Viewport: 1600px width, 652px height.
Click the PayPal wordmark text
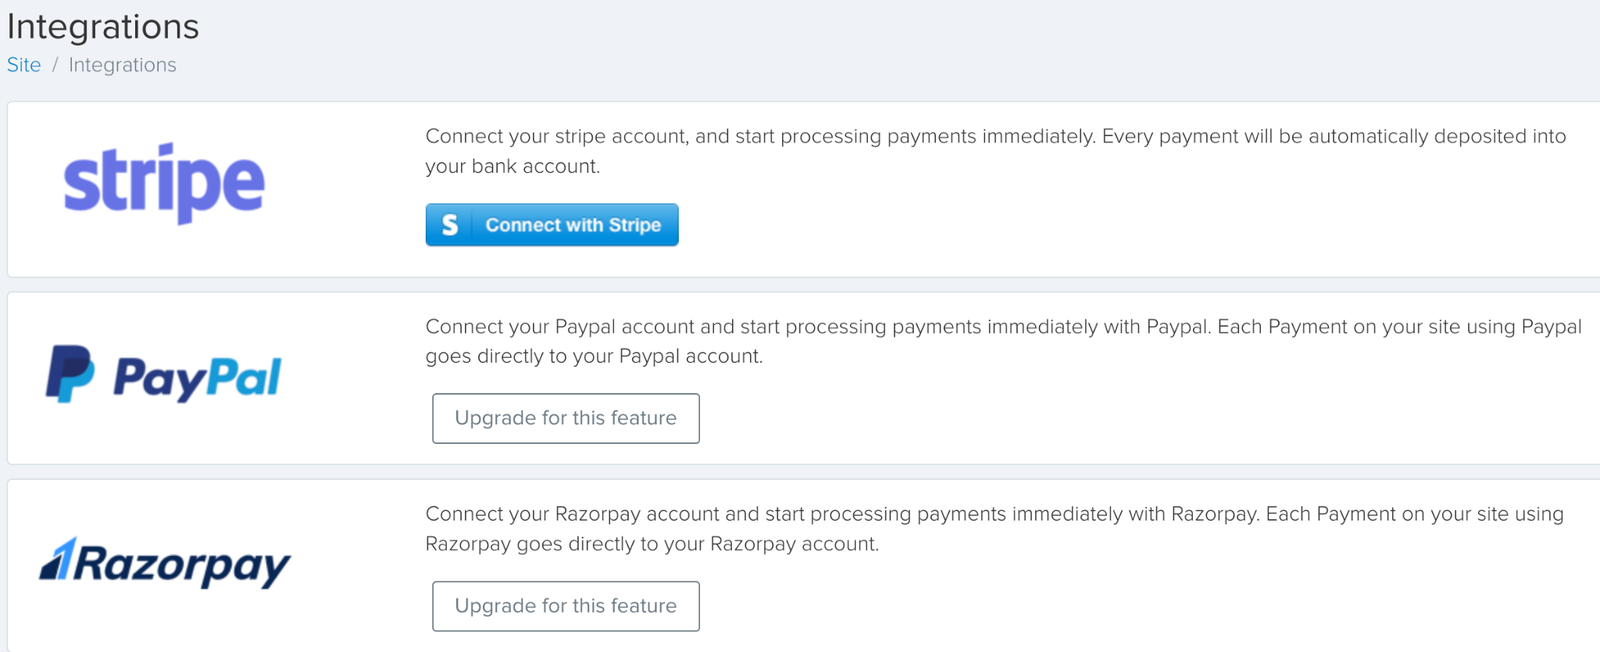click(x=197, y=378)
